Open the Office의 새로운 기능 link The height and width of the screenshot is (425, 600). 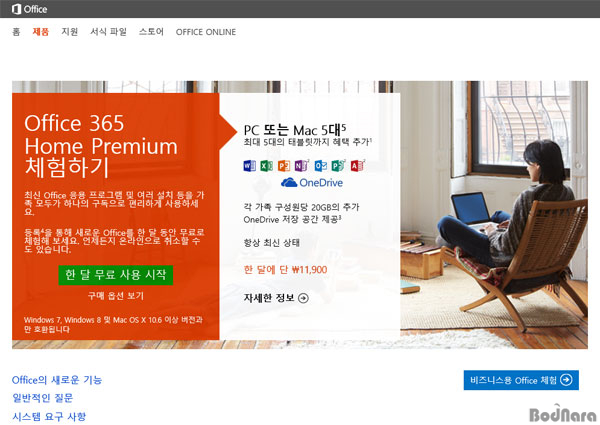point(57,380)
